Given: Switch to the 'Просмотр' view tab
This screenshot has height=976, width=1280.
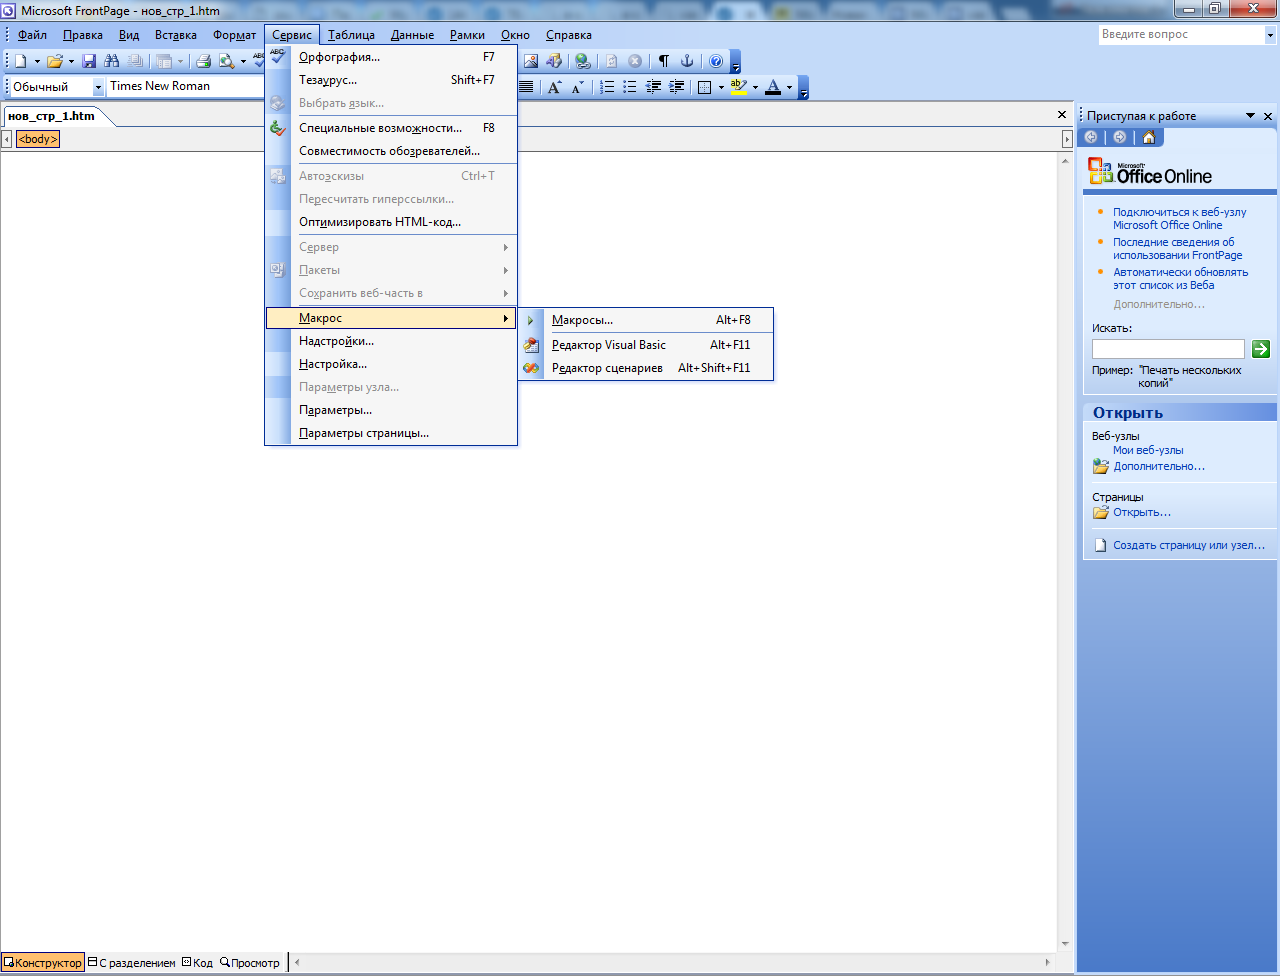Looking at the screenshot, I should click(x=250, y=963).
